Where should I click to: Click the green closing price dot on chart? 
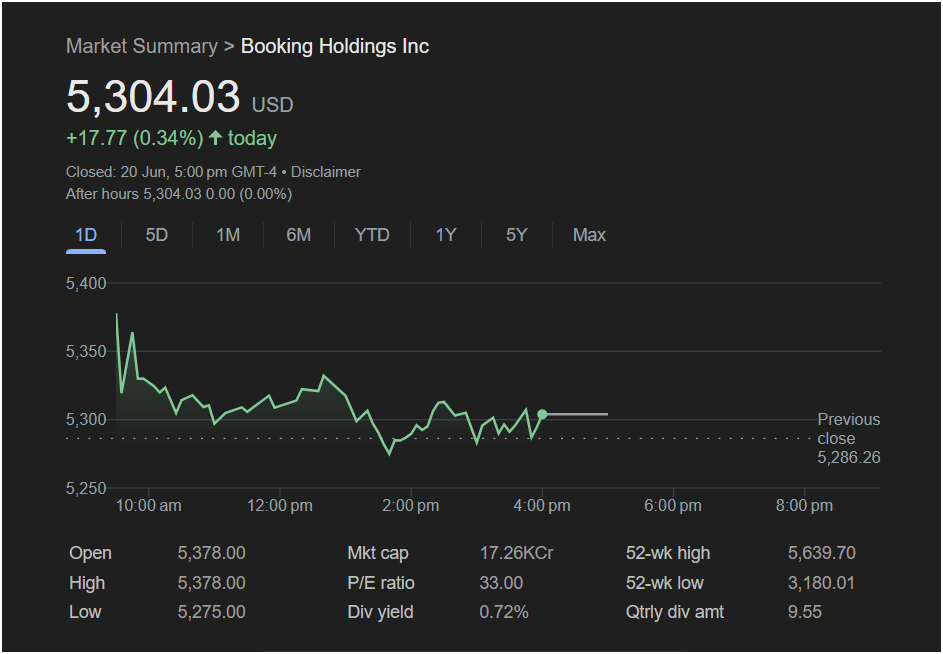click(x=542, y=414)
